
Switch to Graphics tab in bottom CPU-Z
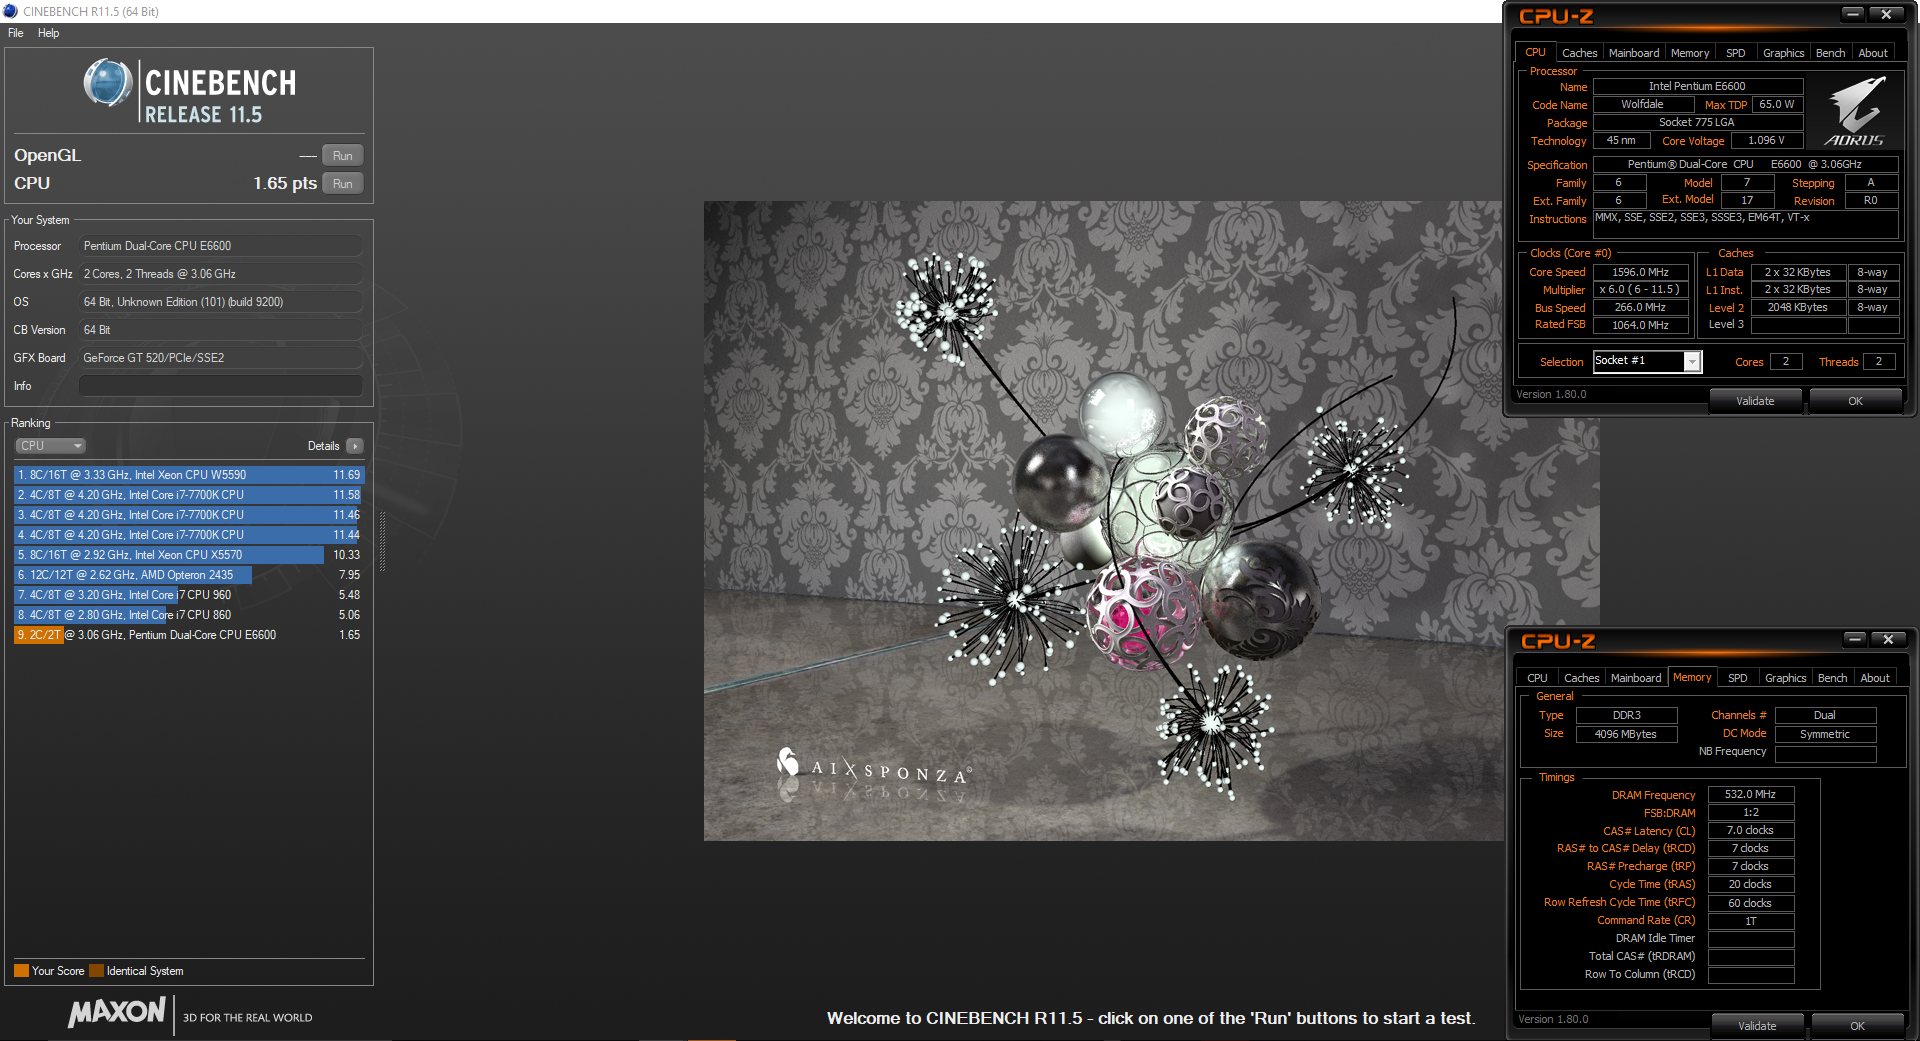tap(1785, 678)
